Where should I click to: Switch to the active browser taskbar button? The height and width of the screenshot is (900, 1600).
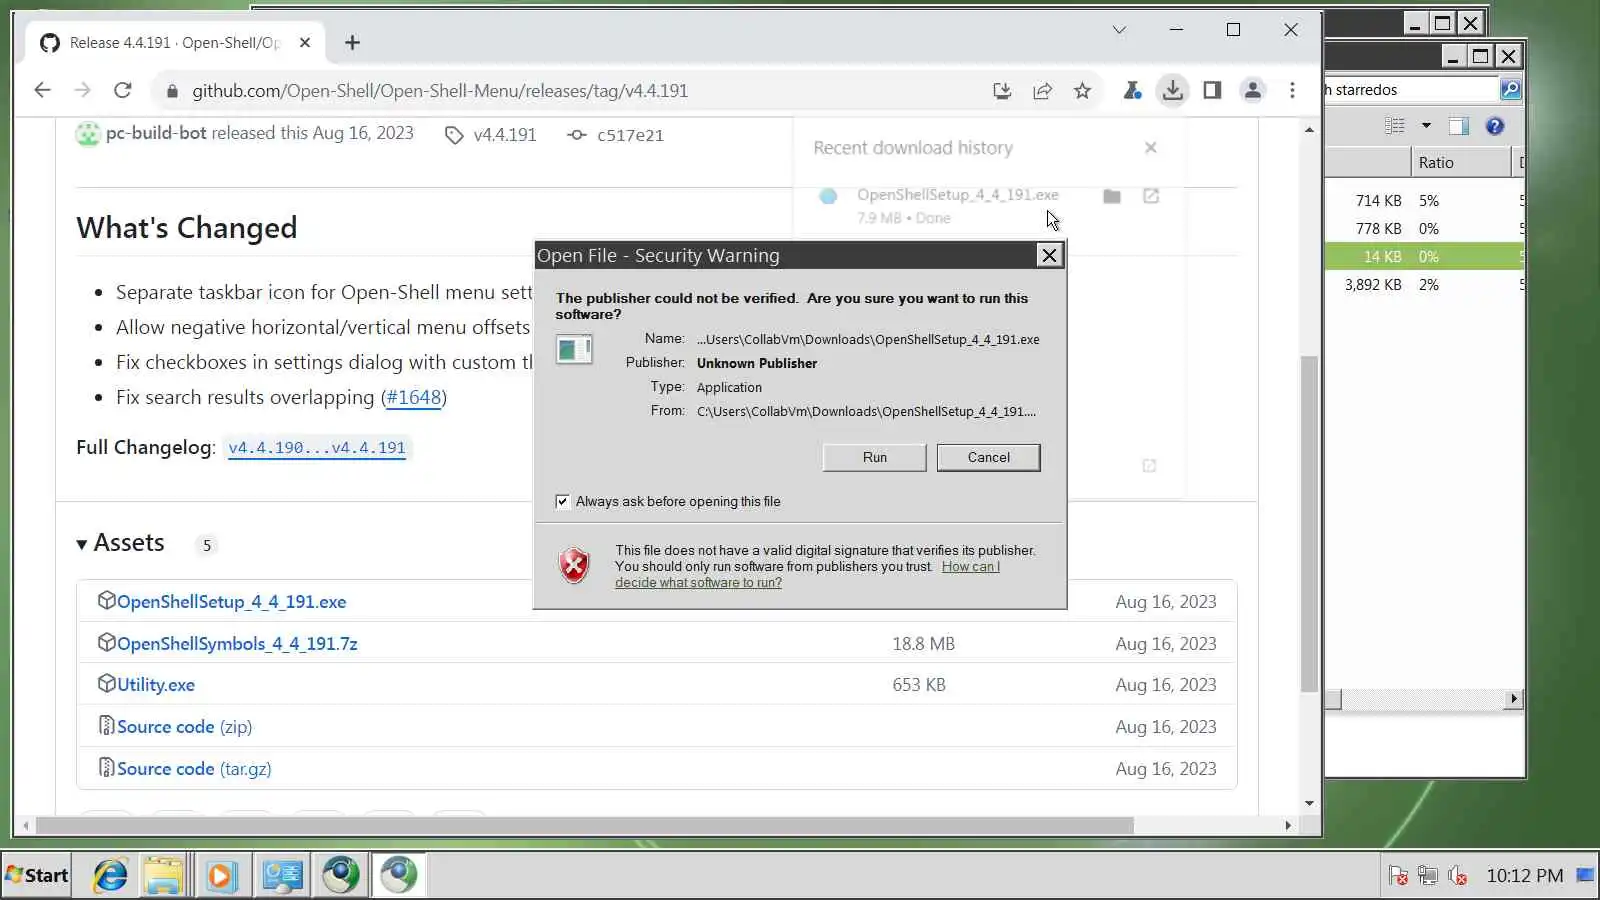[398, 876]
